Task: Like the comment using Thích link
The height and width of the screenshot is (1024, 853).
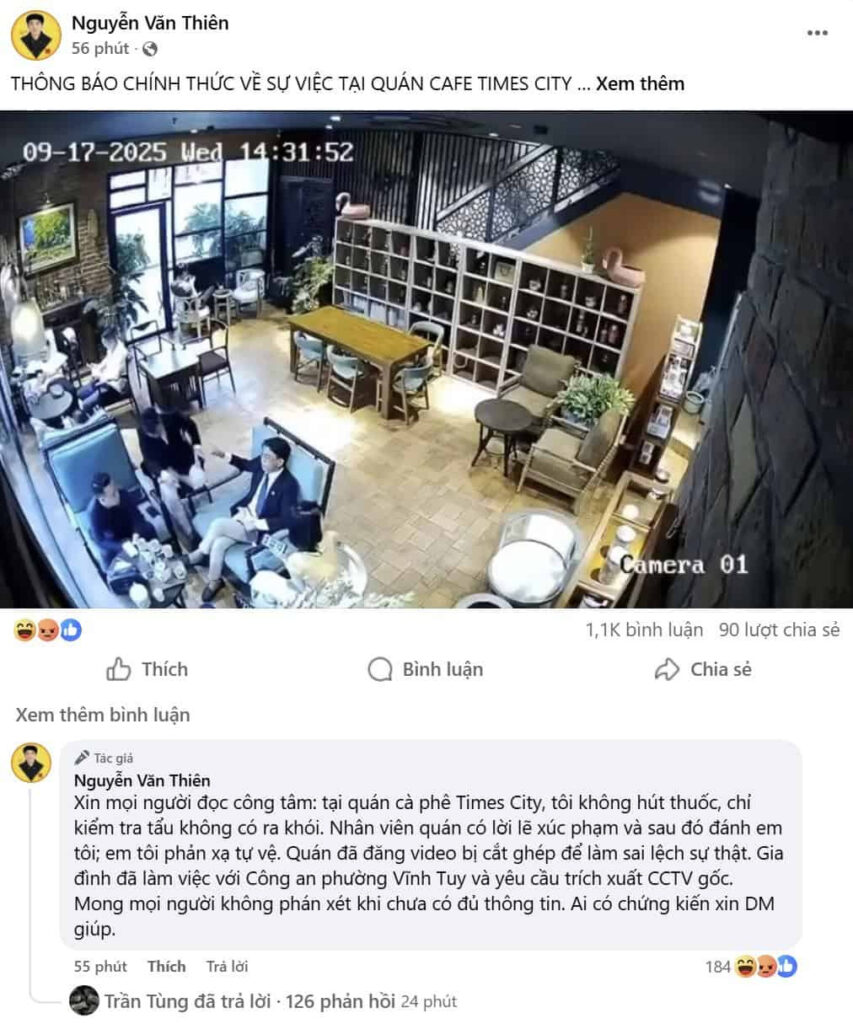Action: [167, 967]
